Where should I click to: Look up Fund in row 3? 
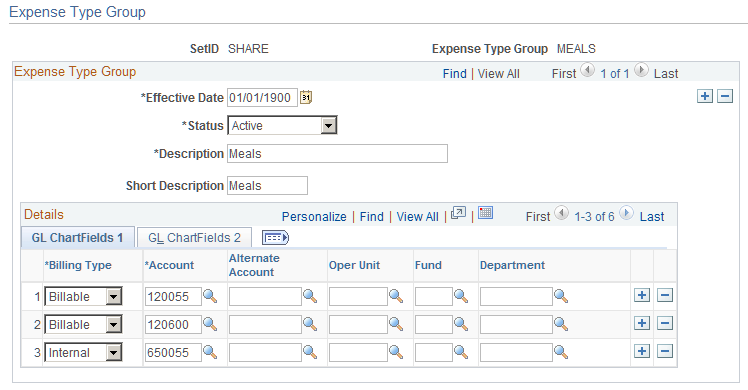[461, 352]
